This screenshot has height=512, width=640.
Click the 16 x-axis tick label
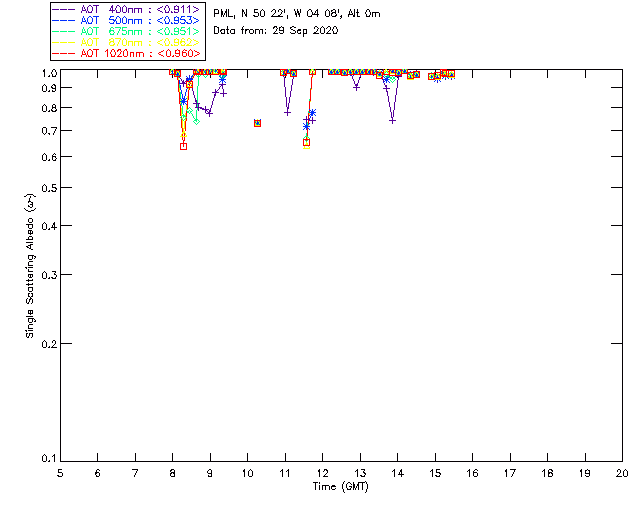pos(472,473)
